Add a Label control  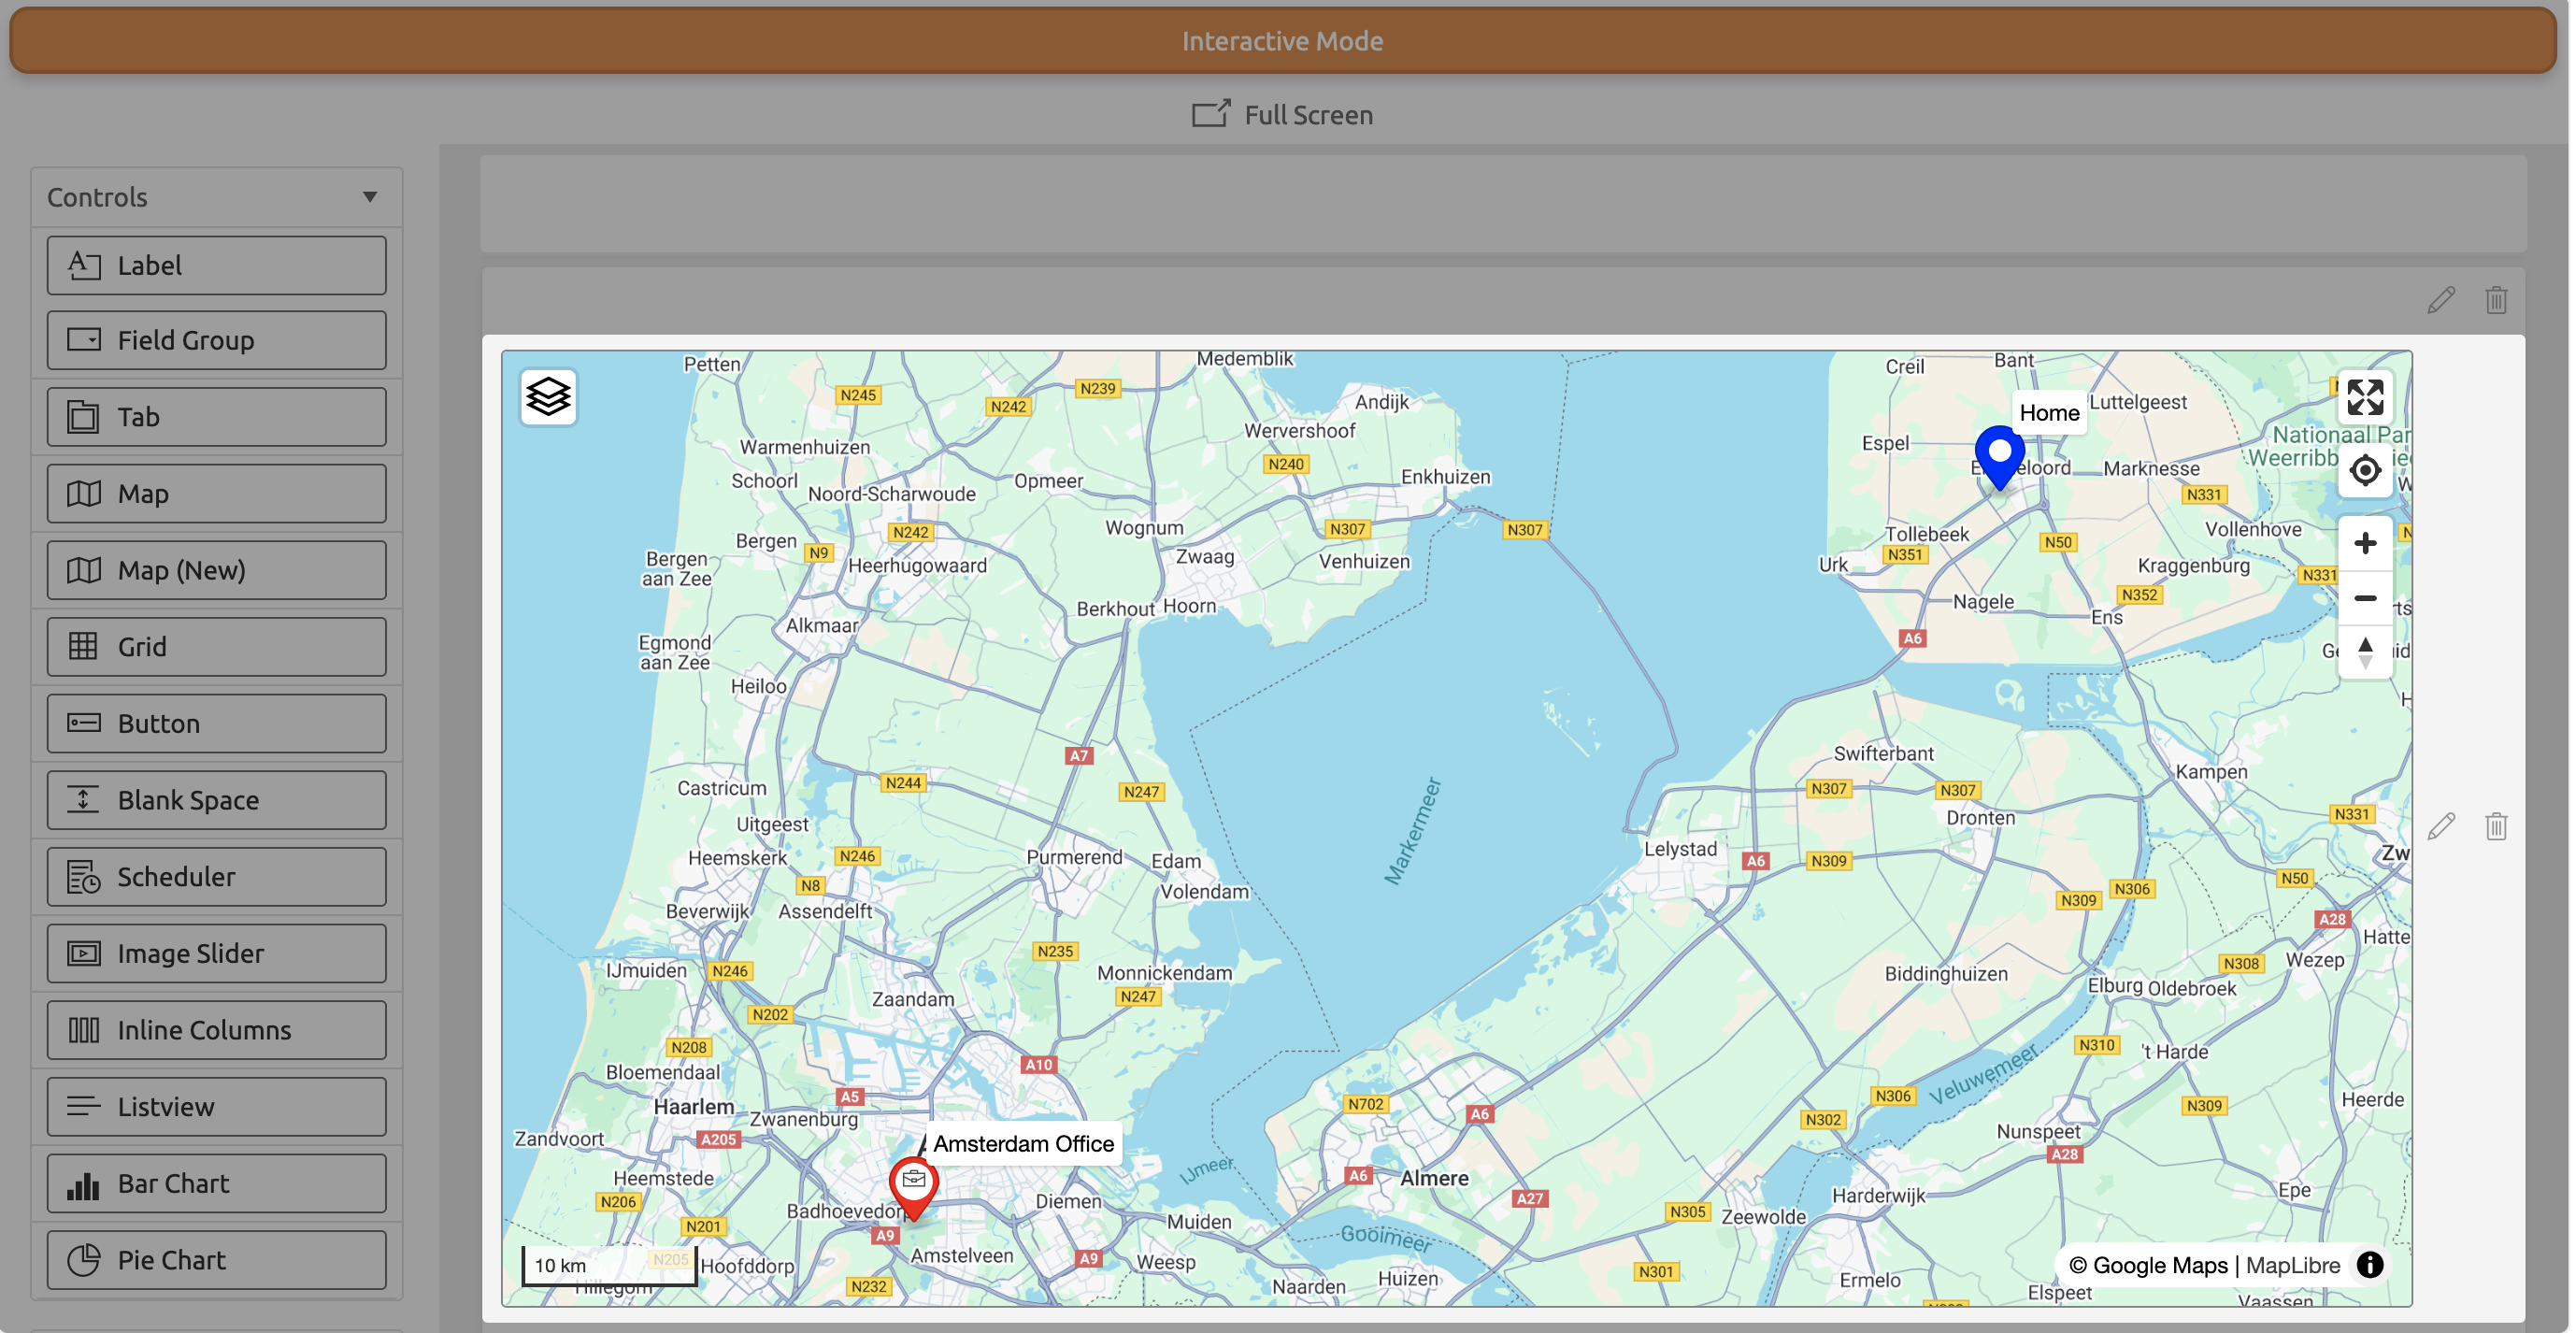click(x=216, y=265)
